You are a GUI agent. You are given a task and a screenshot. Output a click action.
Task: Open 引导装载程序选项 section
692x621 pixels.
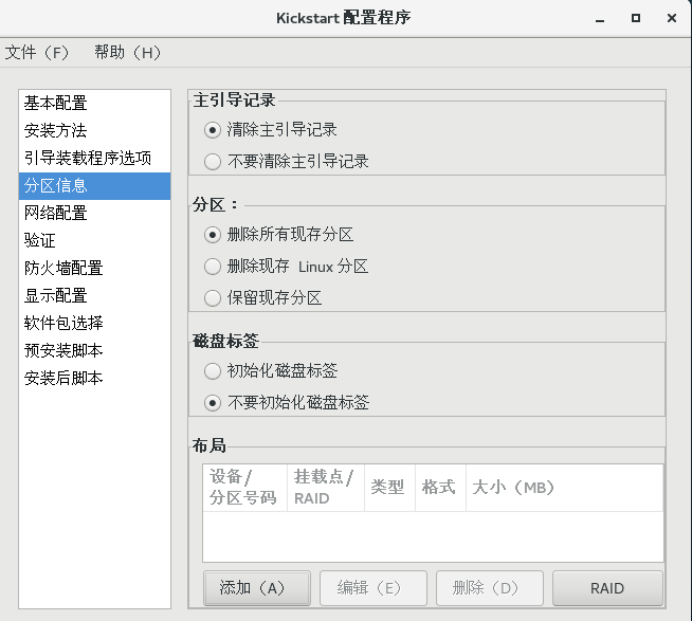point(94,158)
